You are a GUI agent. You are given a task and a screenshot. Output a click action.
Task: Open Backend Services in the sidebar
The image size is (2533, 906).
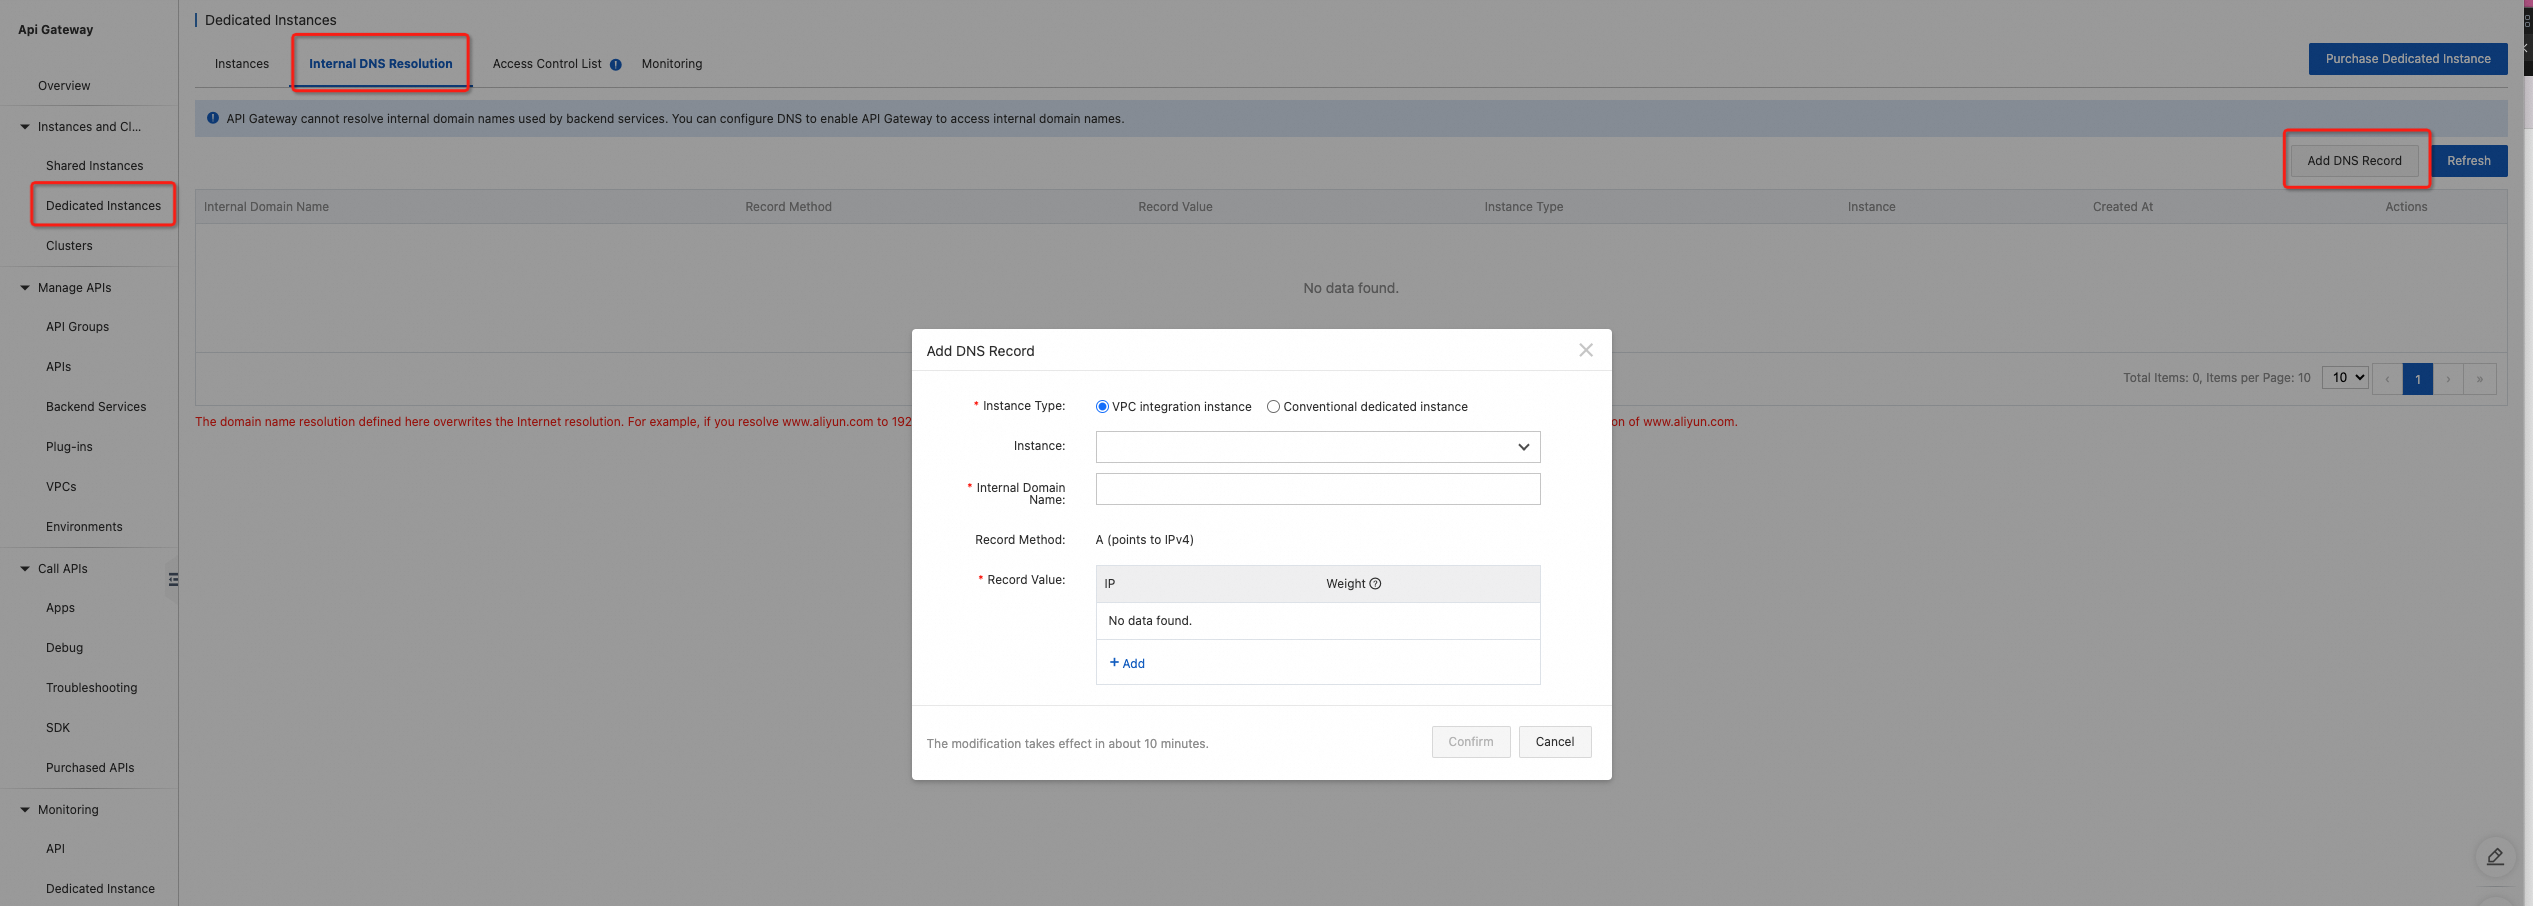tap(96, 407)
